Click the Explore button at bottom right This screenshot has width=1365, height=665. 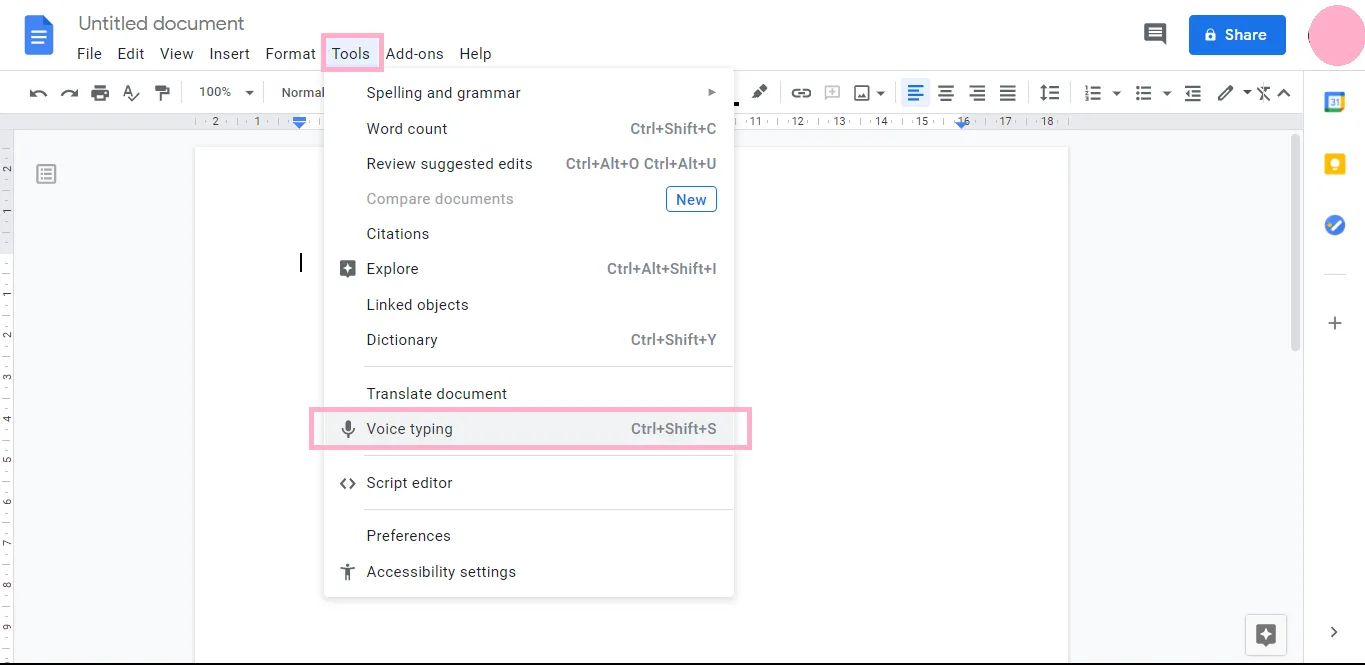(1265, 634)
